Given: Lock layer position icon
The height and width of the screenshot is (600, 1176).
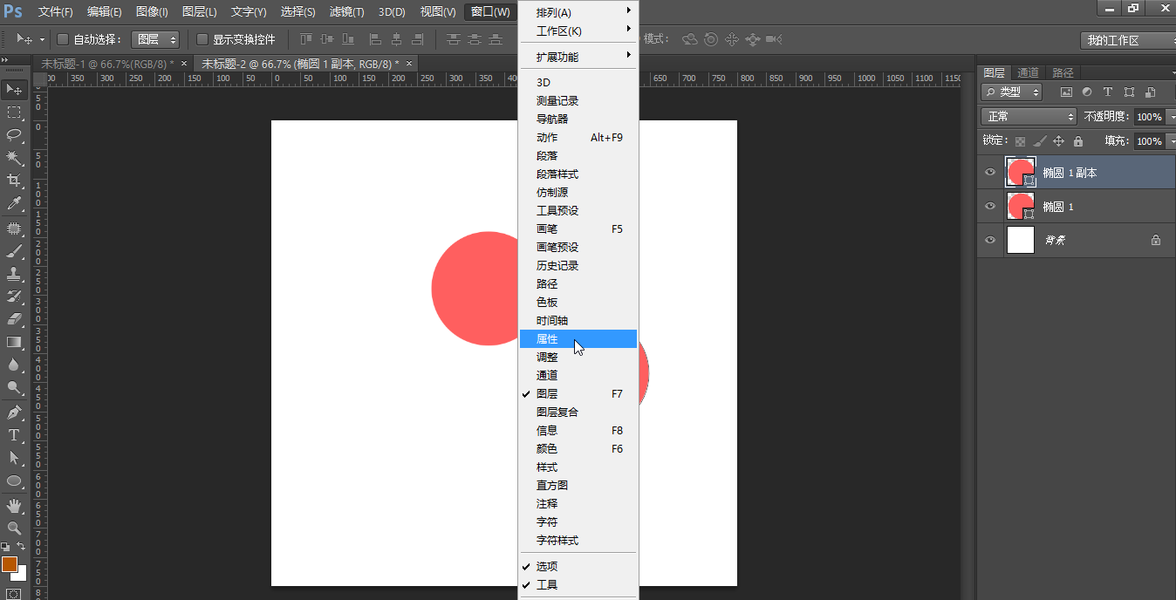Looking at the screenshot, I should tap(1059, 141).
